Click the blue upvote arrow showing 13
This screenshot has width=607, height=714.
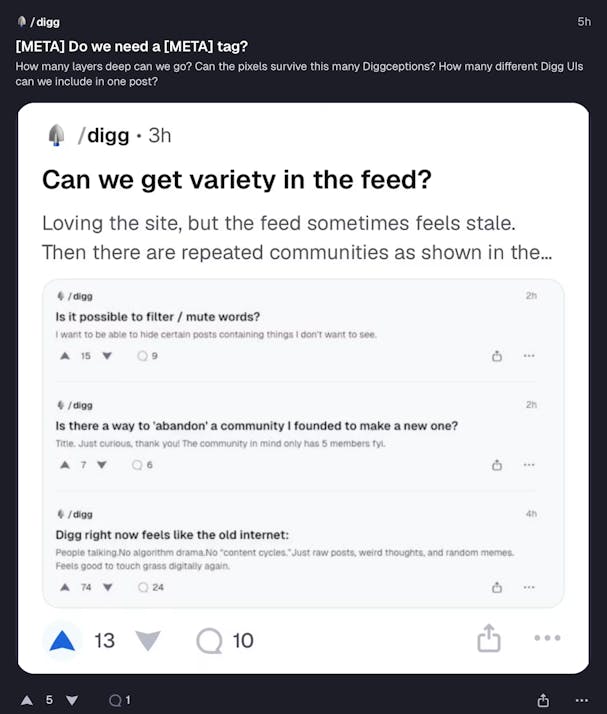pyautogui.click(x=63, y=640)
